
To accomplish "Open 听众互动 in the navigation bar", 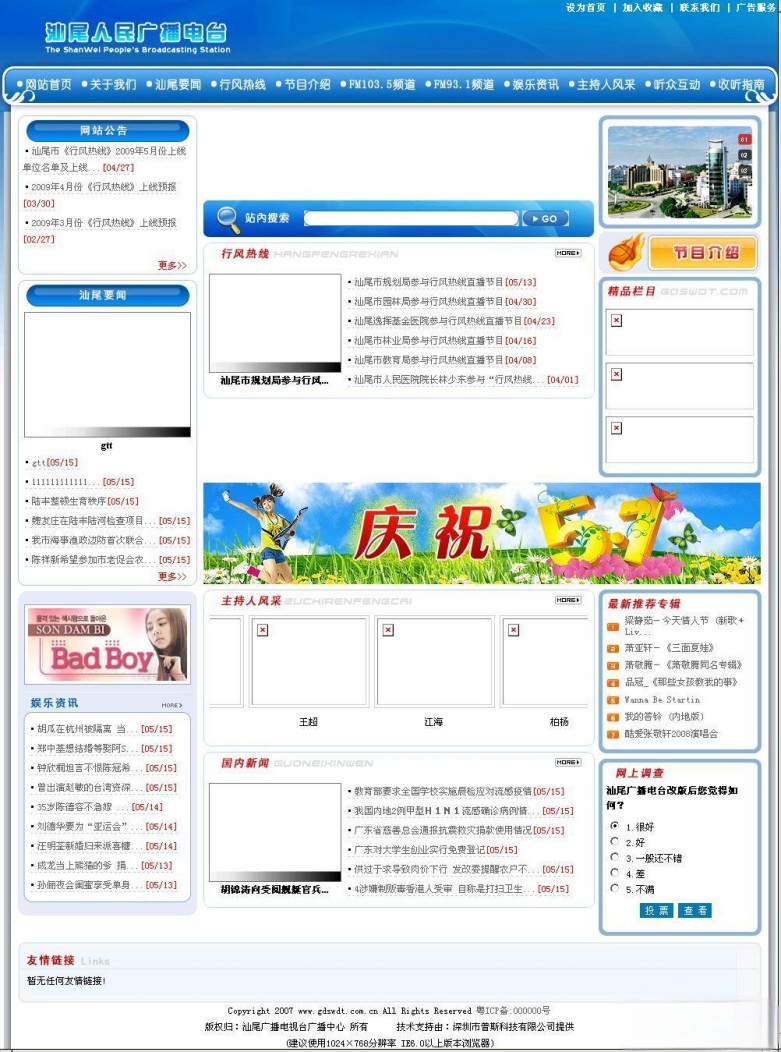I will point(677,85).
